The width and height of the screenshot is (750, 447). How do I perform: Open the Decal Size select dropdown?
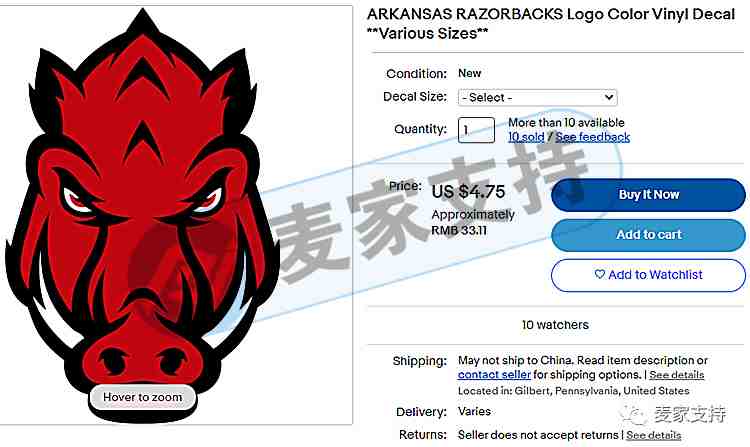tap(538, 98)
